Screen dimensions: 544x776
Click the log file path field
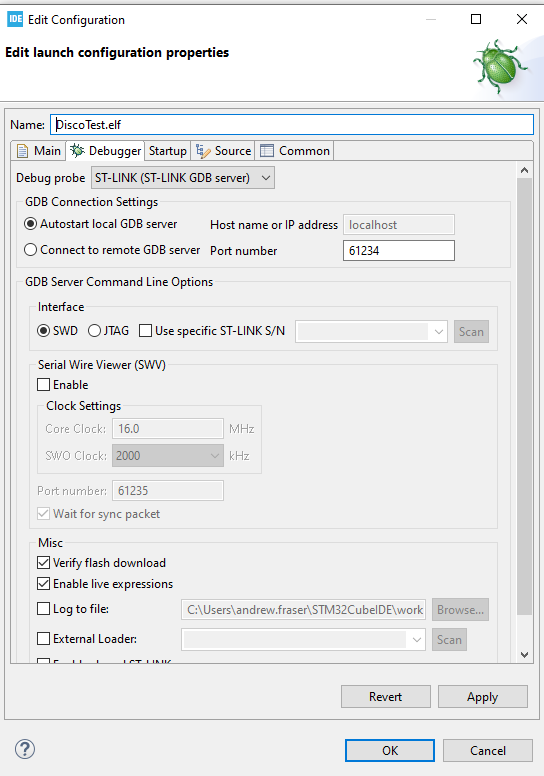tap(303, 610)
